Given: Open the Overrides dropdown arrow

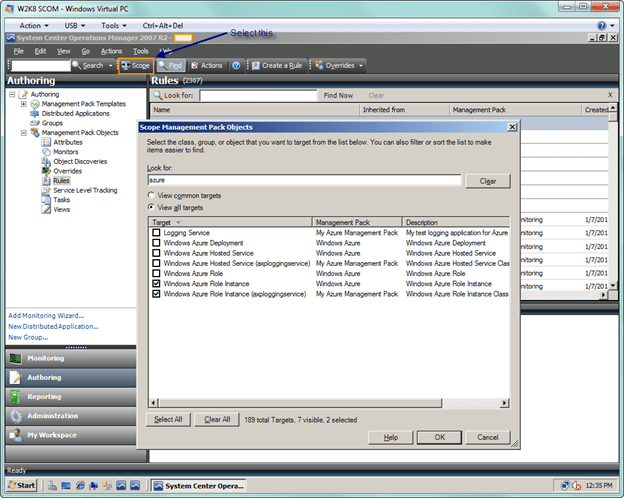Looking at the screenshot, I should pyautogui.click(x=361, y=66).
